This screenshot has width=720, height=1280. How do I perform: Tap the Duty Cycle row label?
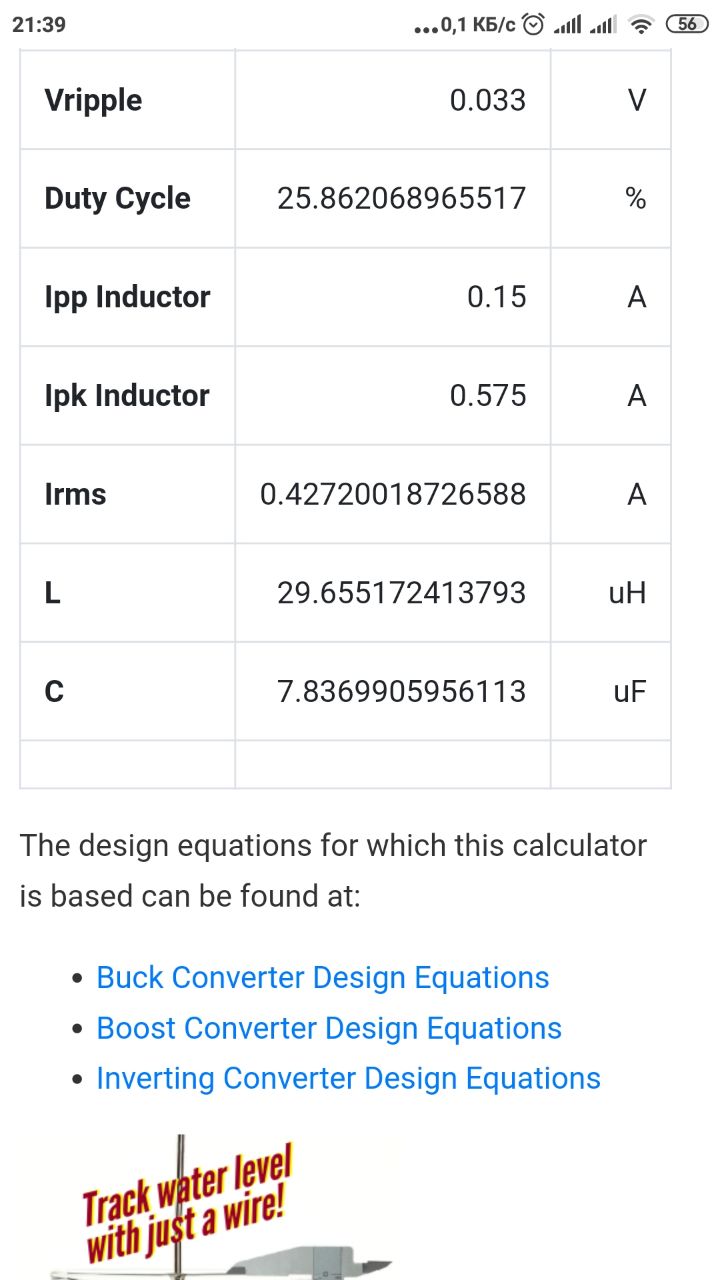coord(117,198)
